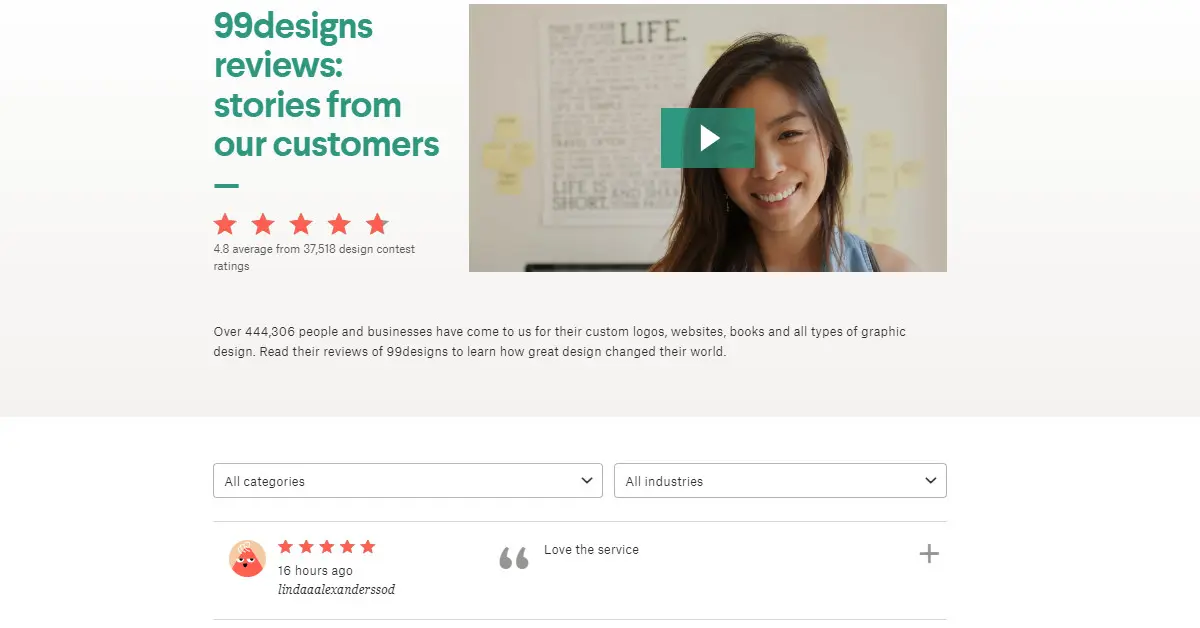Click the fifth star in header rating
This screenshot has height=628, width=1200.
[377, 224]
